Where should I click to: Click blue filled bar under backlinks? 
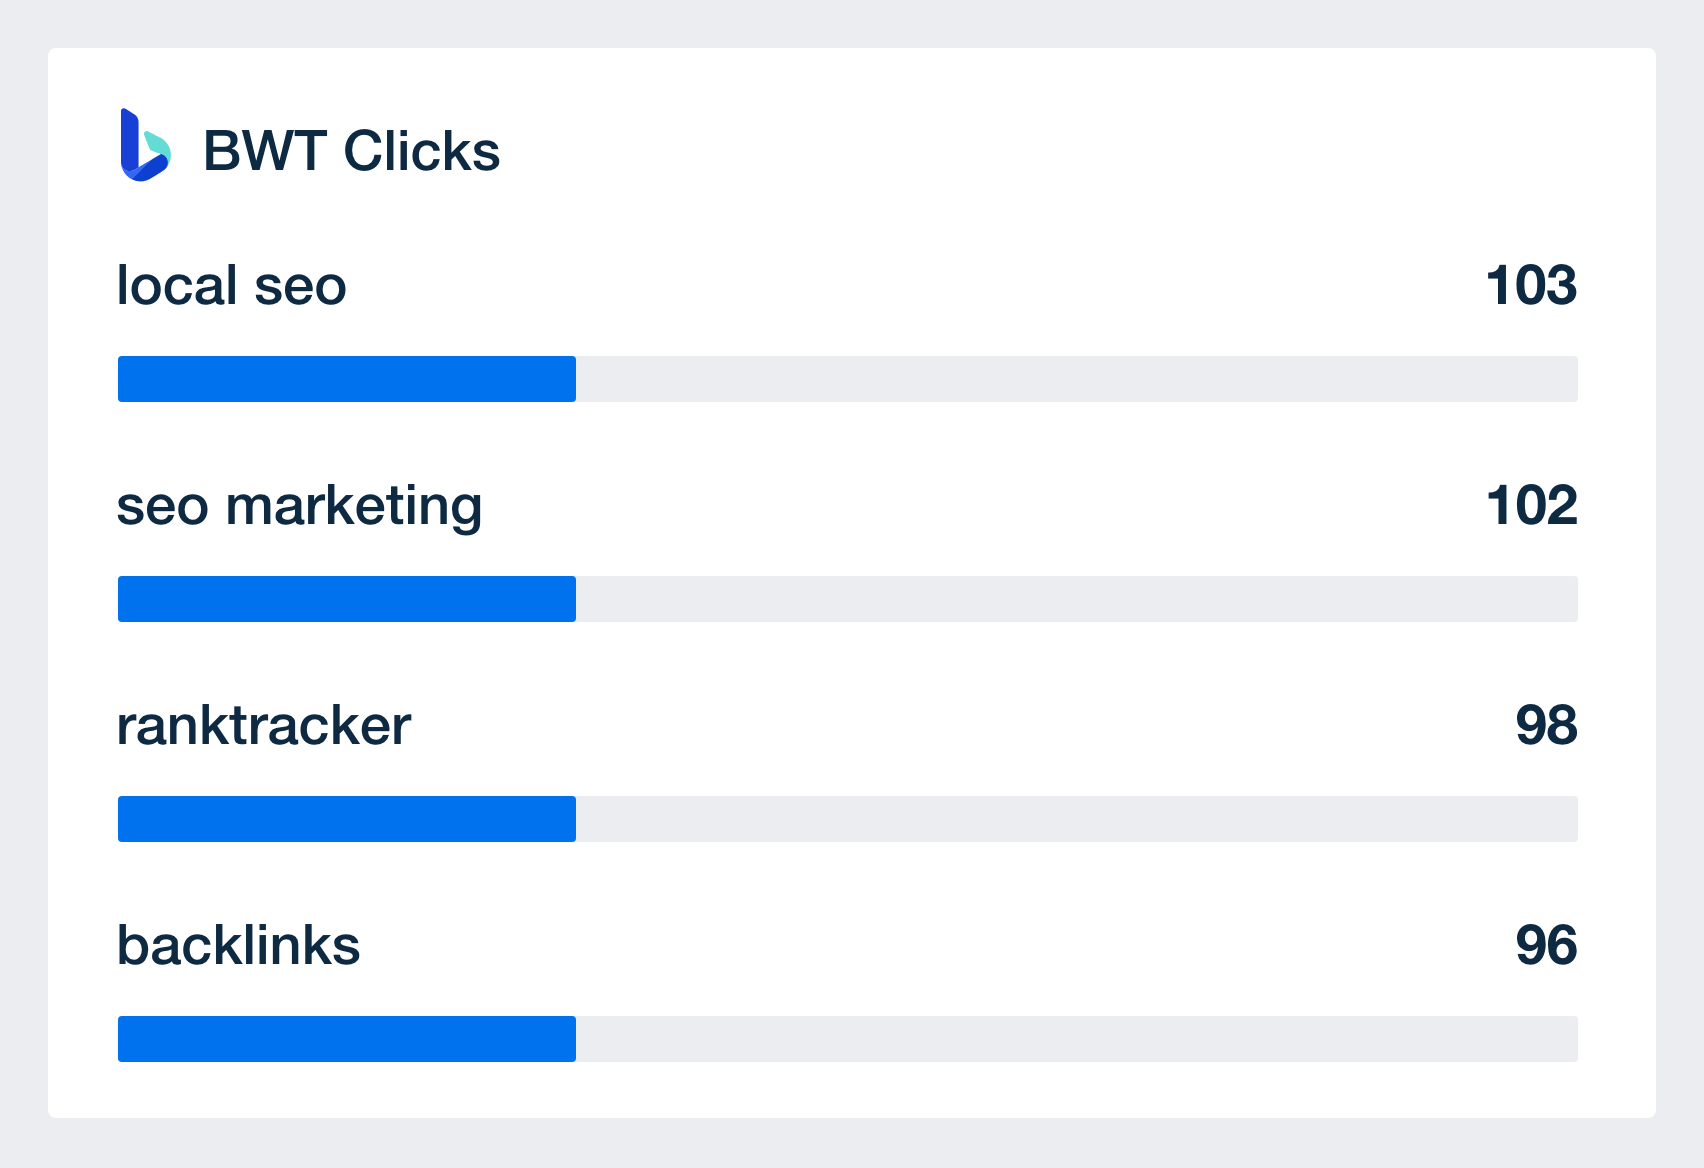pos(347,1039)
